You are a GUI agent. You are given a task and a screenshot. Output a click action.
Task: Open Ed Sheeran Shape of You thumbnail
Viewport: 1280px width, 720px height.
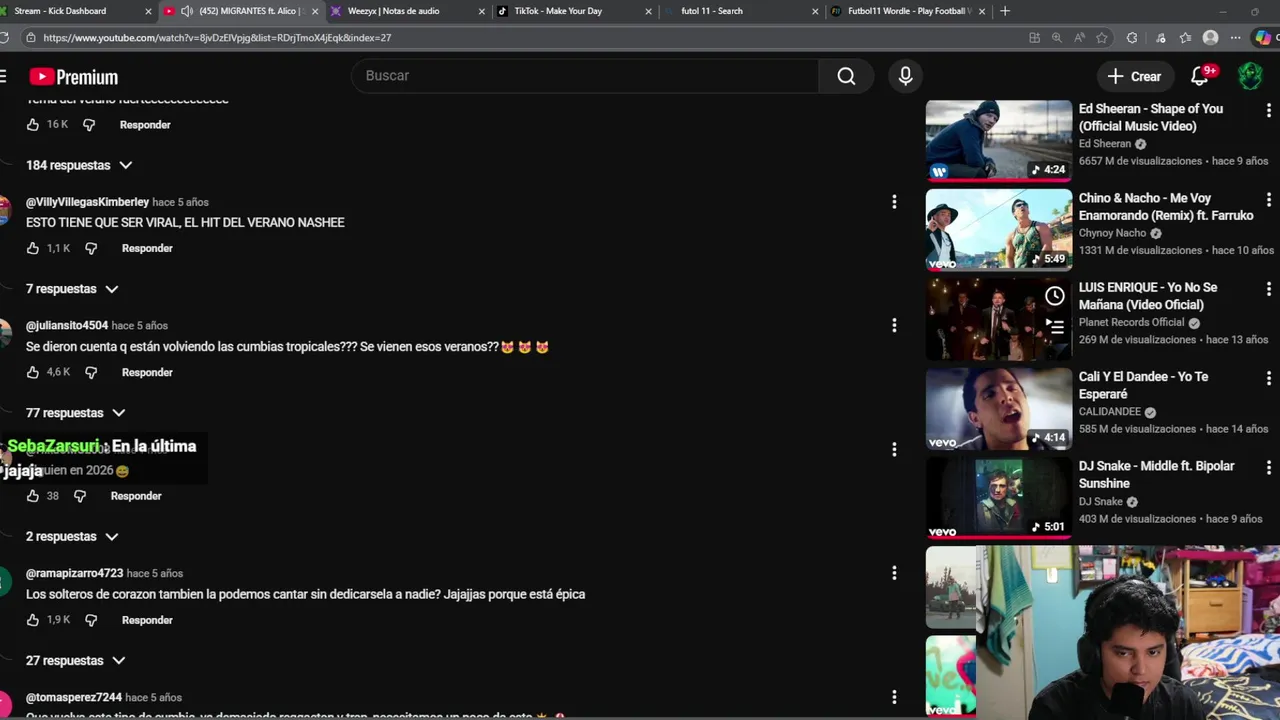coord(999,140)
